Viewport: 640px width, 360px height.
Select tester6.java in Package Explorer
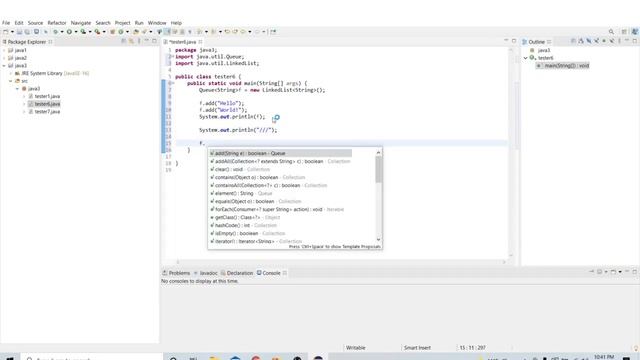[x=44, y=104]
